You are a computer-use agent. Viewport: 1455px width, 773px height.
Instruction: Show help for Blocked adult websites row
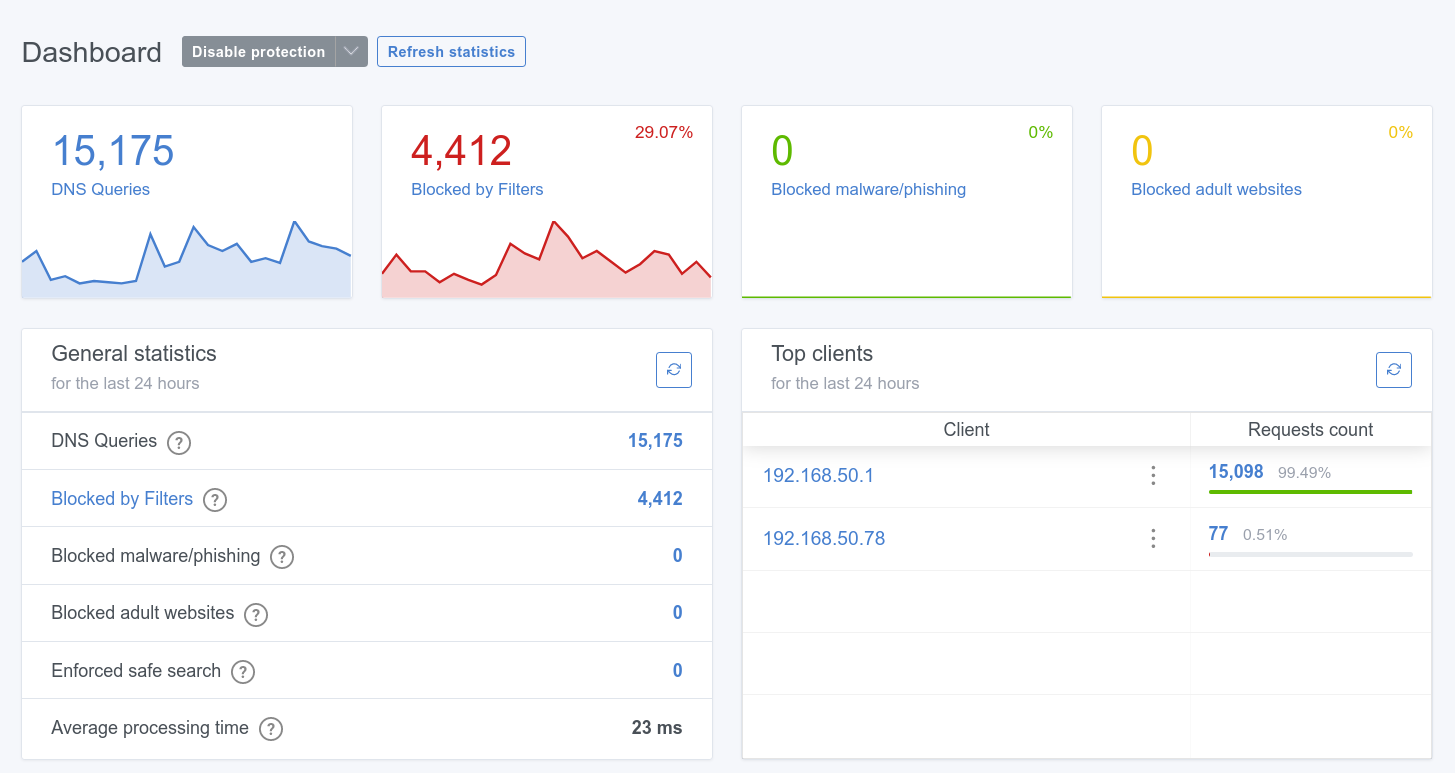point(256,614)
